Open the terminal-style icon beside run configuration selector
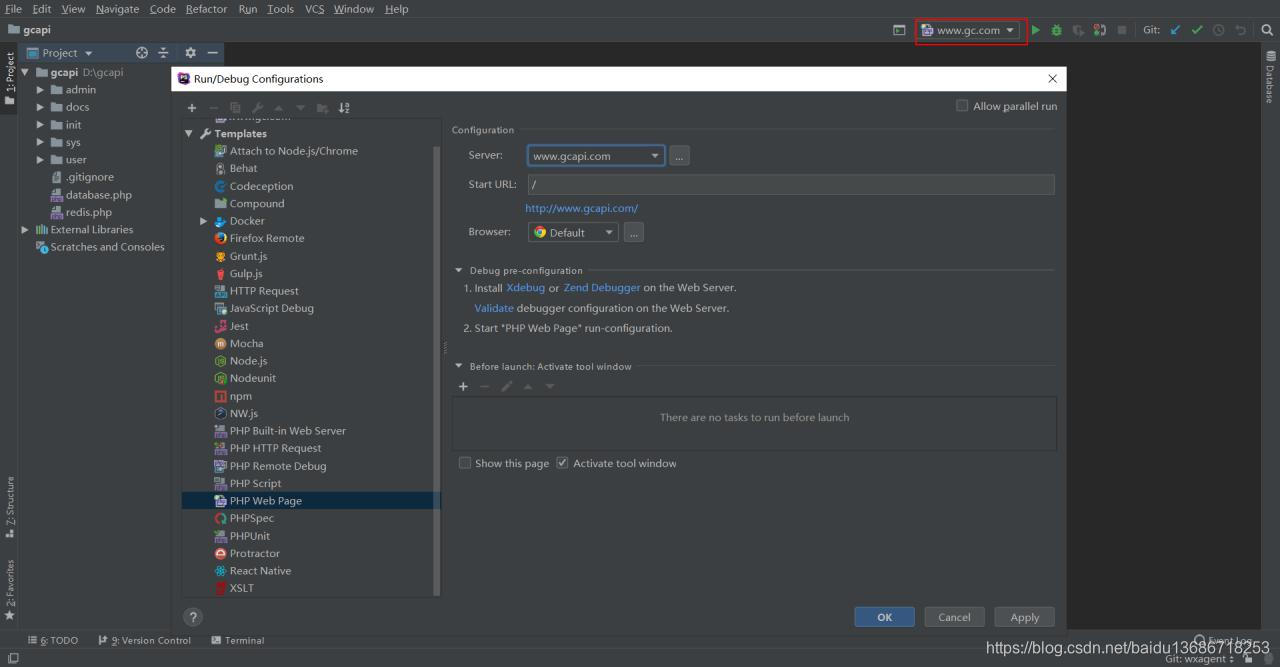The width and height of the screenshot is (1280, 667). tap(899, 30)
